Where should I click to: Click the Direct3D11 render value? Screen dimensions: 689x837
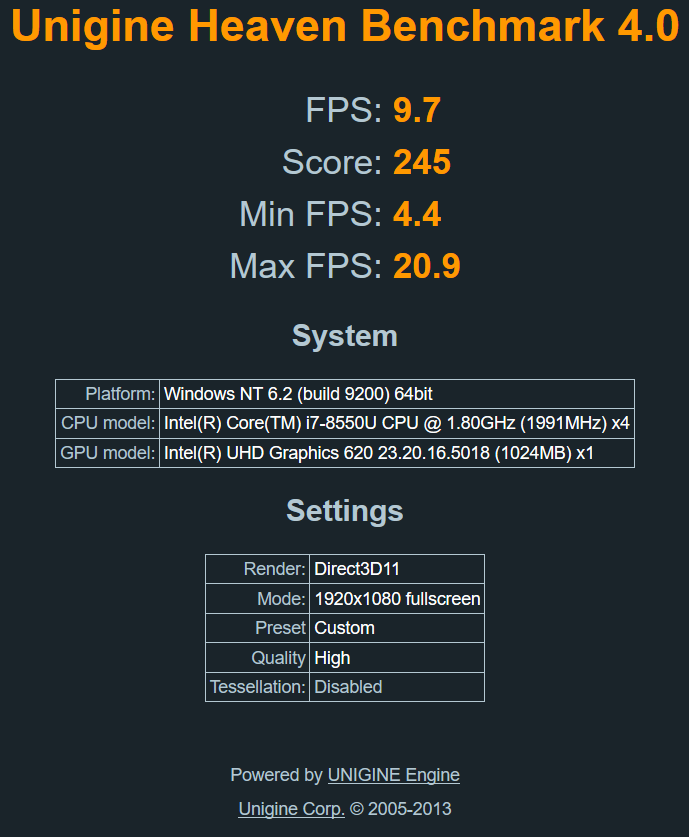point(343,569)
